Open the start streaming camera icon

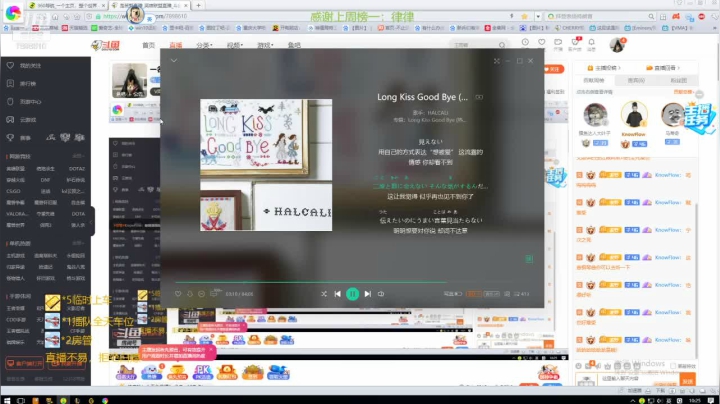pos(558,44)
